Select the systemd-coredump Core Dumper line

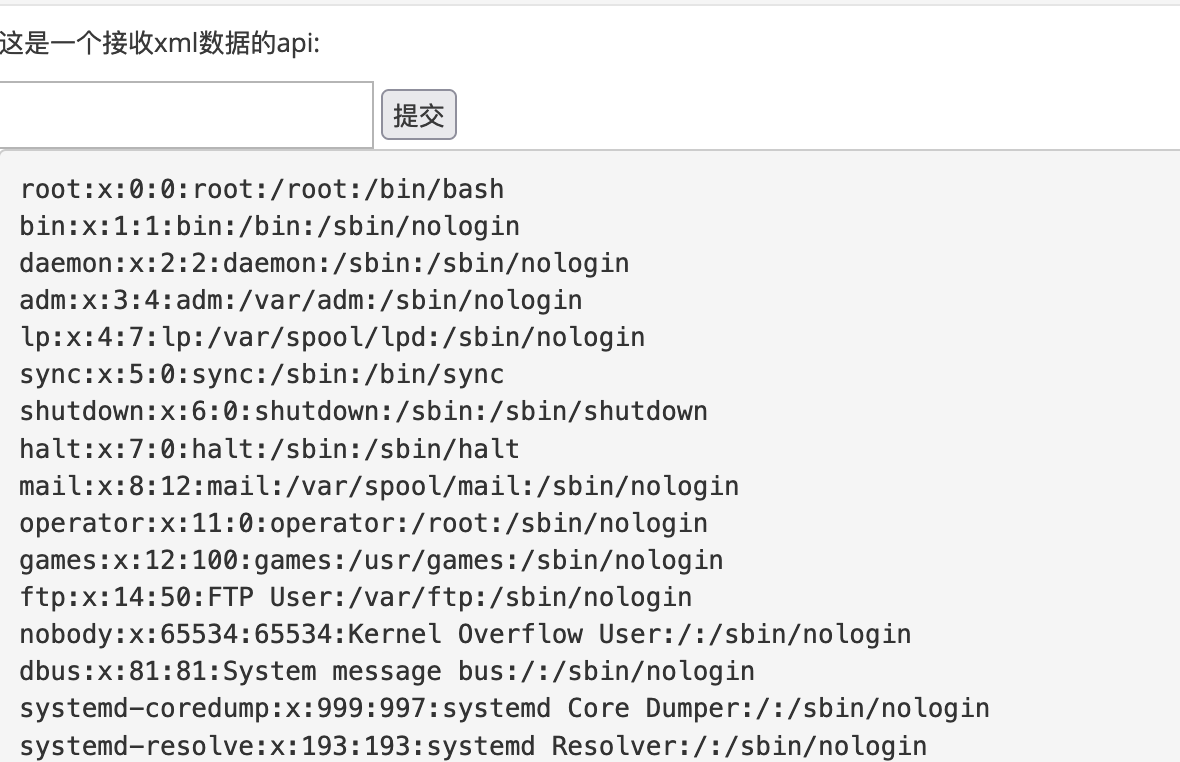(504, 709)
